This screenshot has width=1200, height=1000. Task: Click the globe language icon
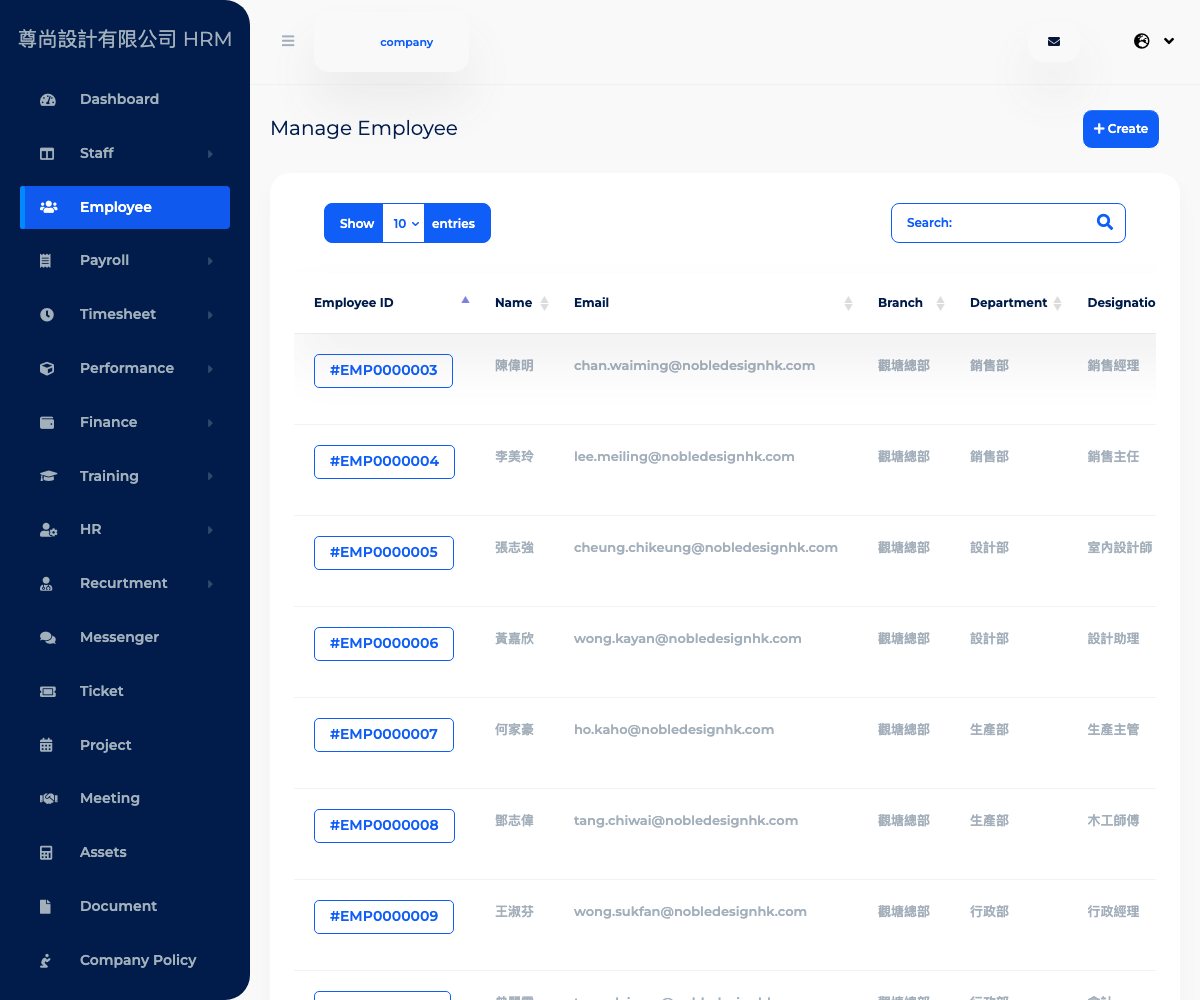tap(1142, 42)
